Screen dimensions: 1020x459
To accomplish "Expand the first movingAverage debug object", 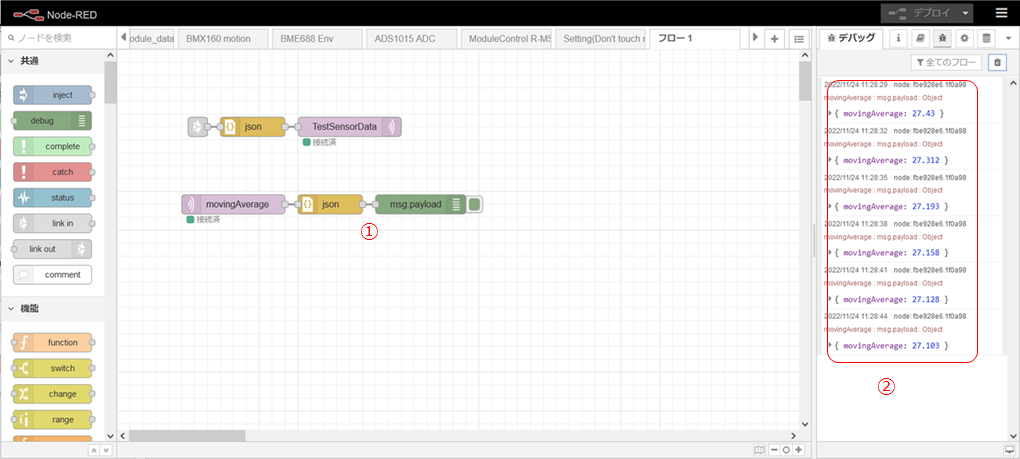I will point(830,114).
